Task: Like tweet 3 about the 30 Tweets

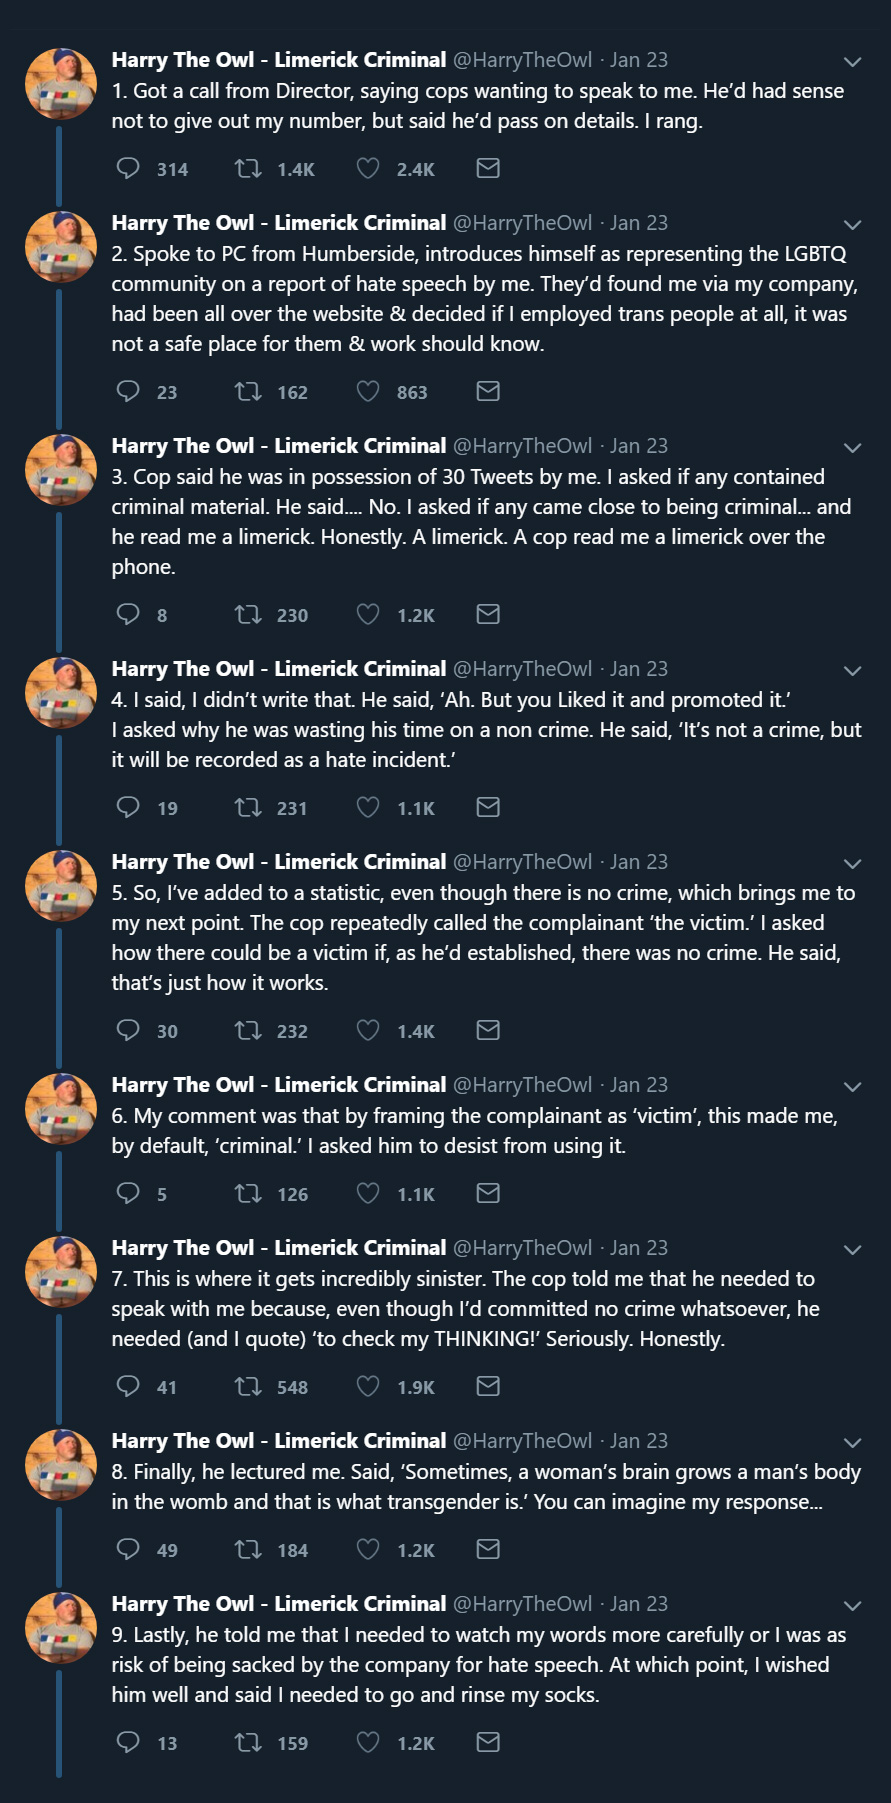Action: coord(368,614)
